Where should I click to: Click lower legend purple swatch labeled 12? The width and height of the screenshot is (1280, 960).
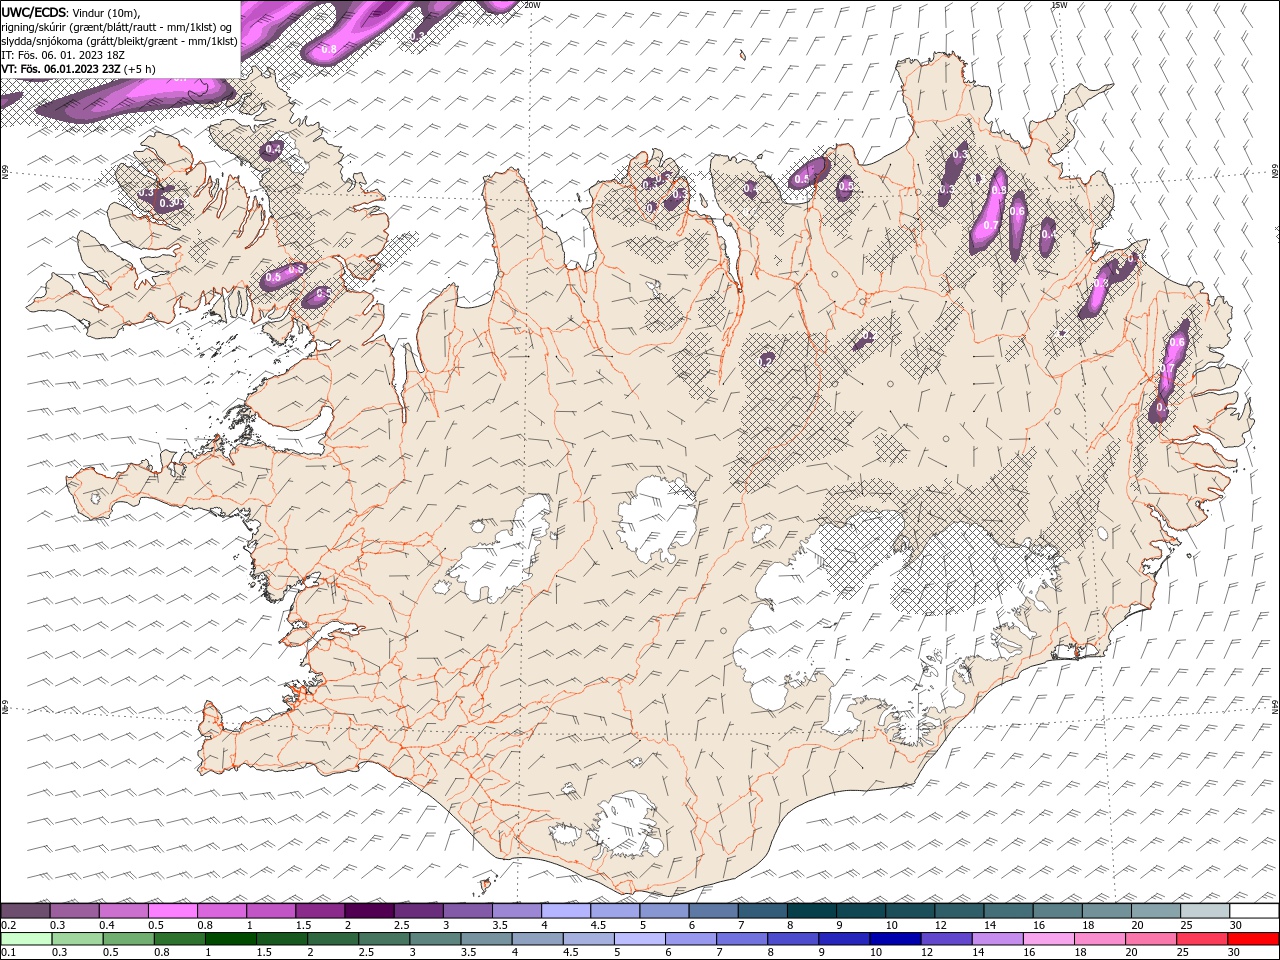946,939
